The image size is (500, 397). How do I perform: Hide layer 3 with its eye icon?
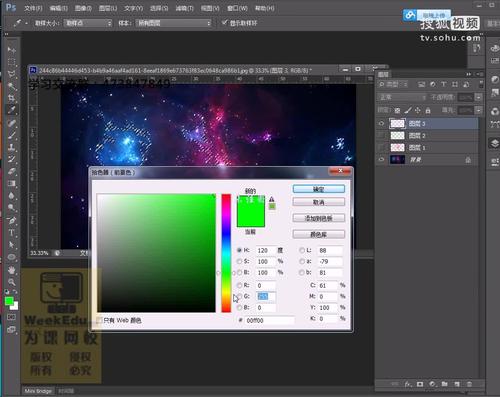[381, 124]
